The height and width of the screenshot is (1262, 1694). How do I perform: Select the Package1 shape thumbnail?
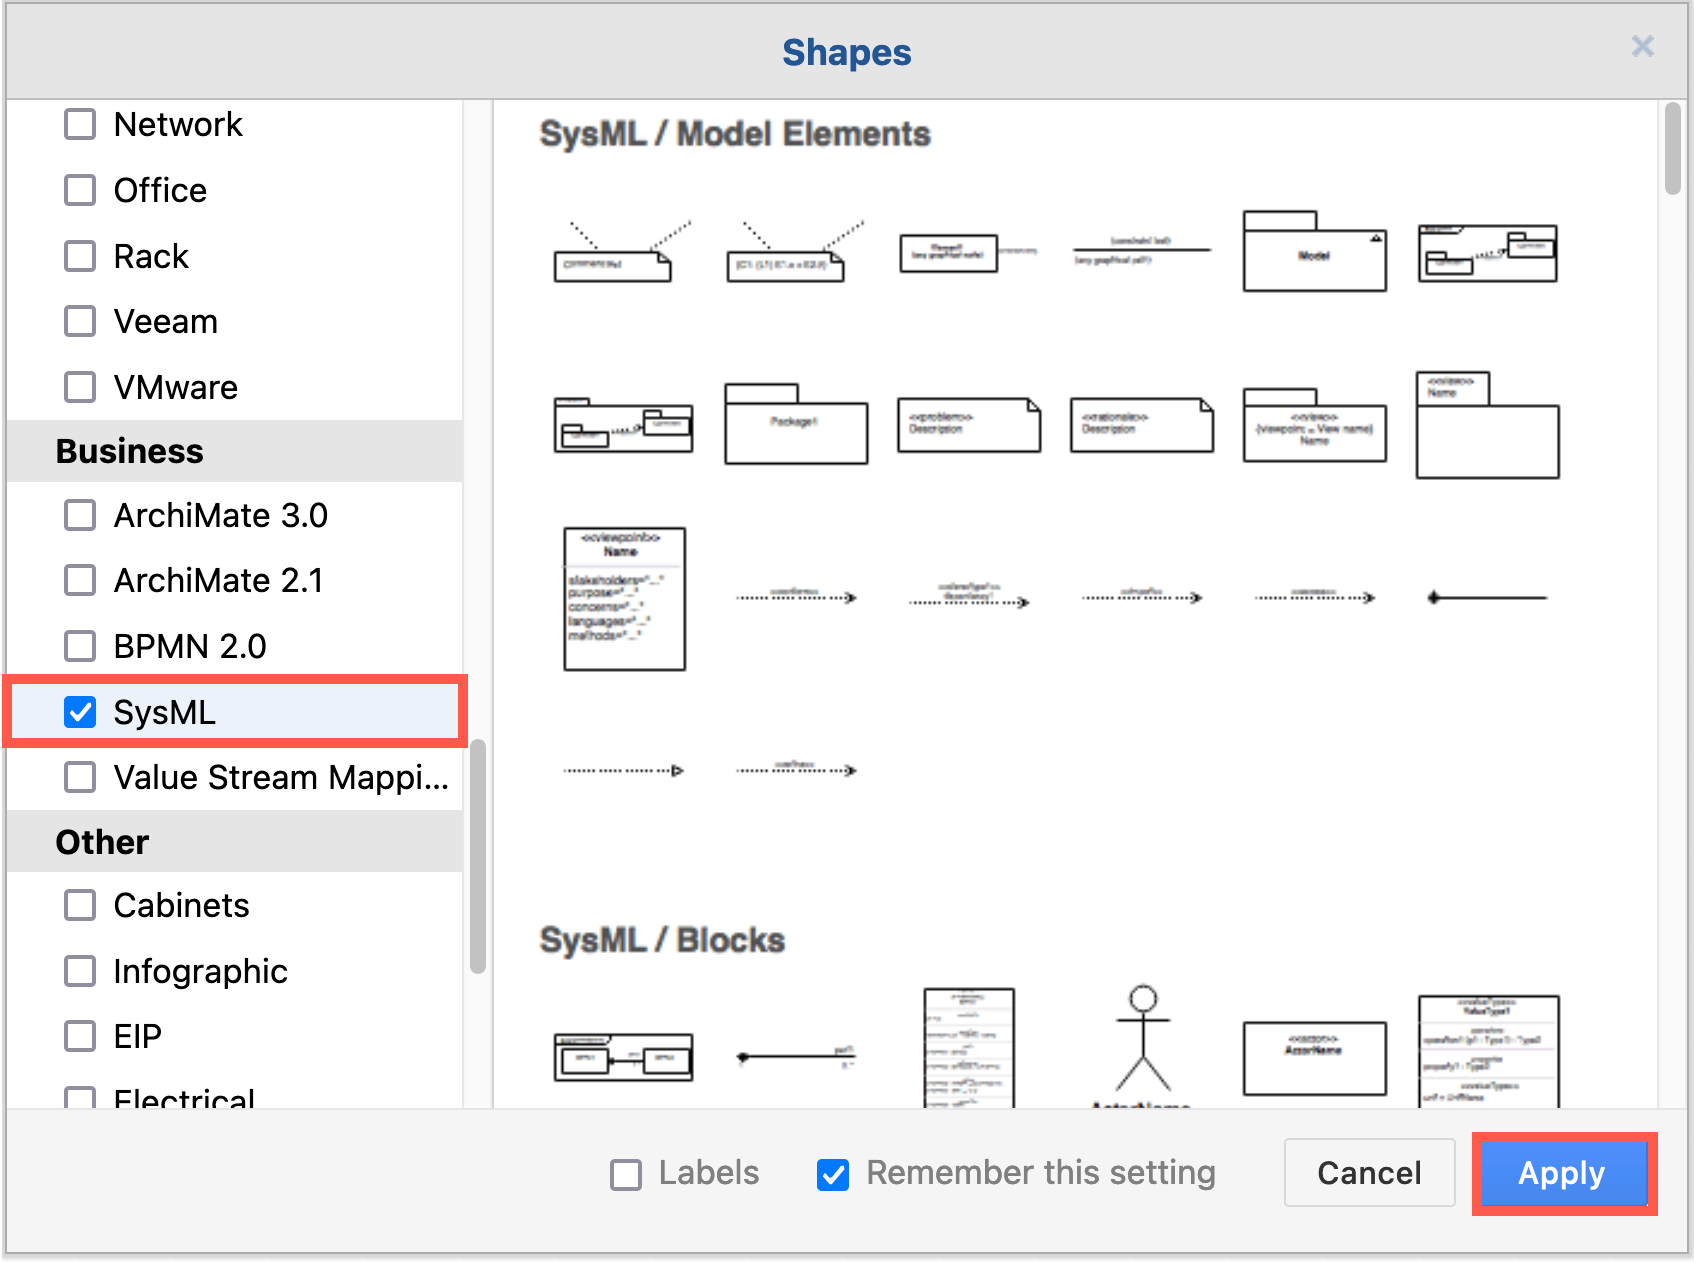(x=795, y=425)
